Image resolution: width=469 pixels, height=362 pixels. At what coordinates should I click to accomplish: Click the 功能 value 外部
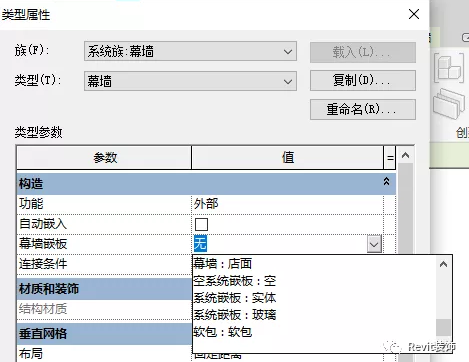coord(206,204)
